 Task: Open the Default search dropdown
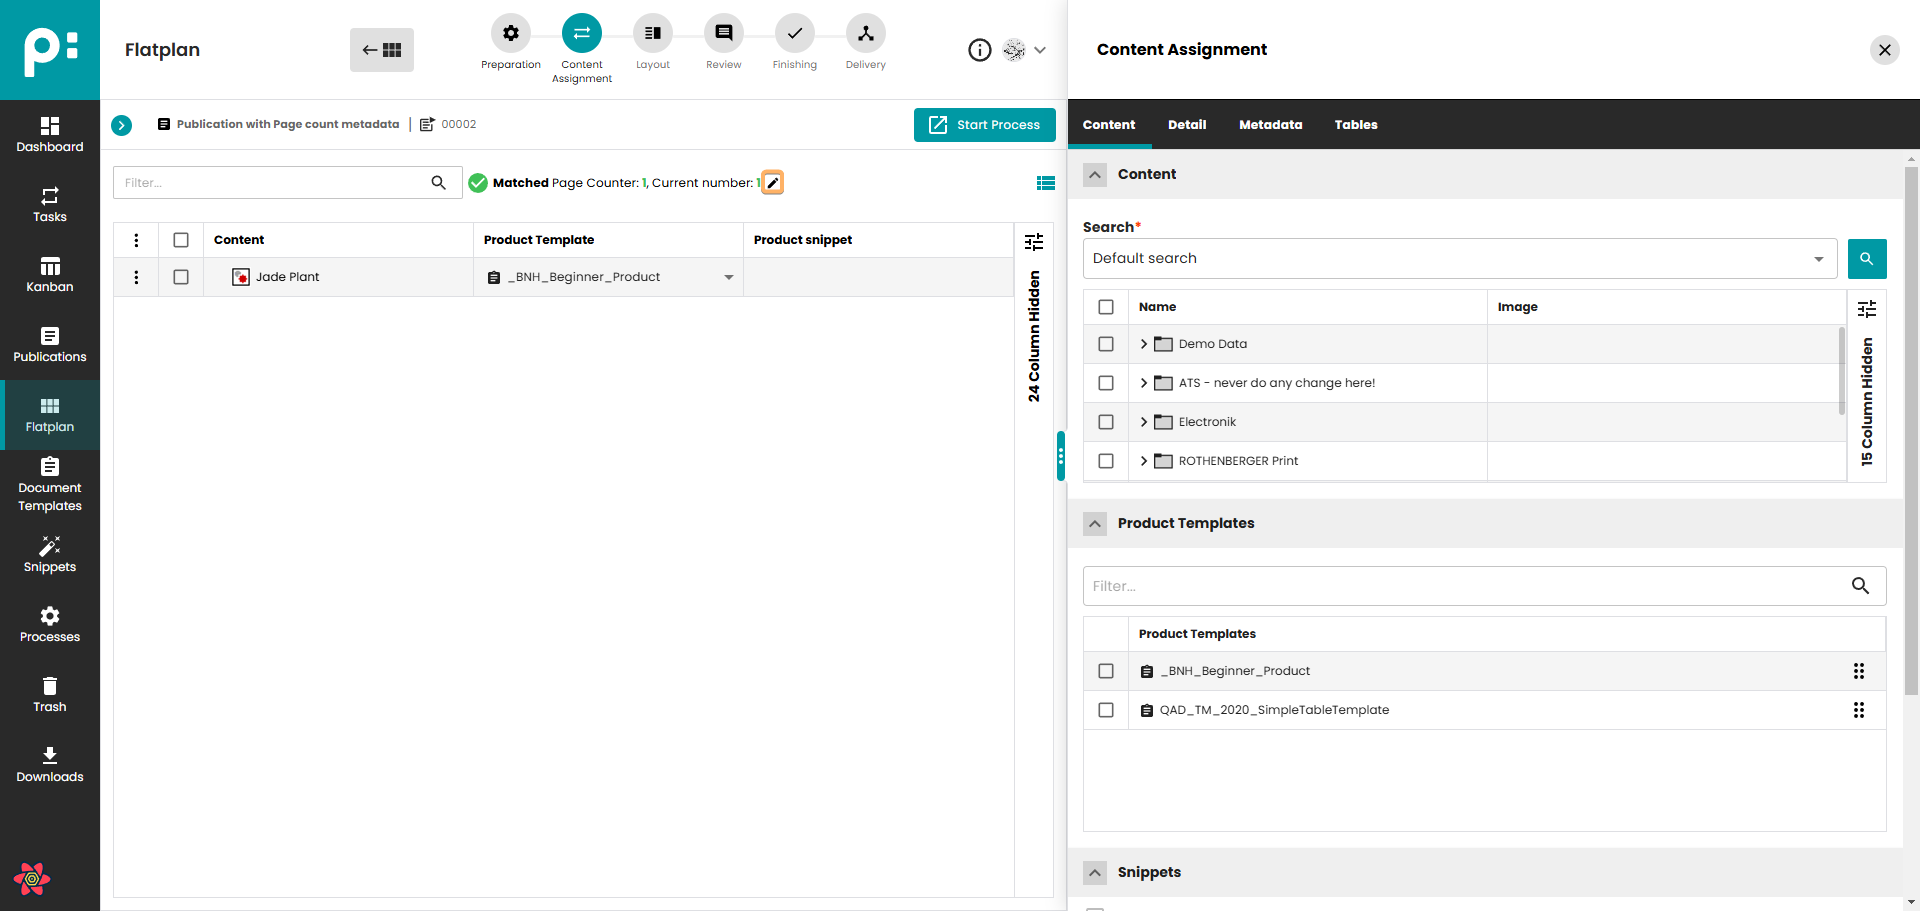pos(1459,259)
